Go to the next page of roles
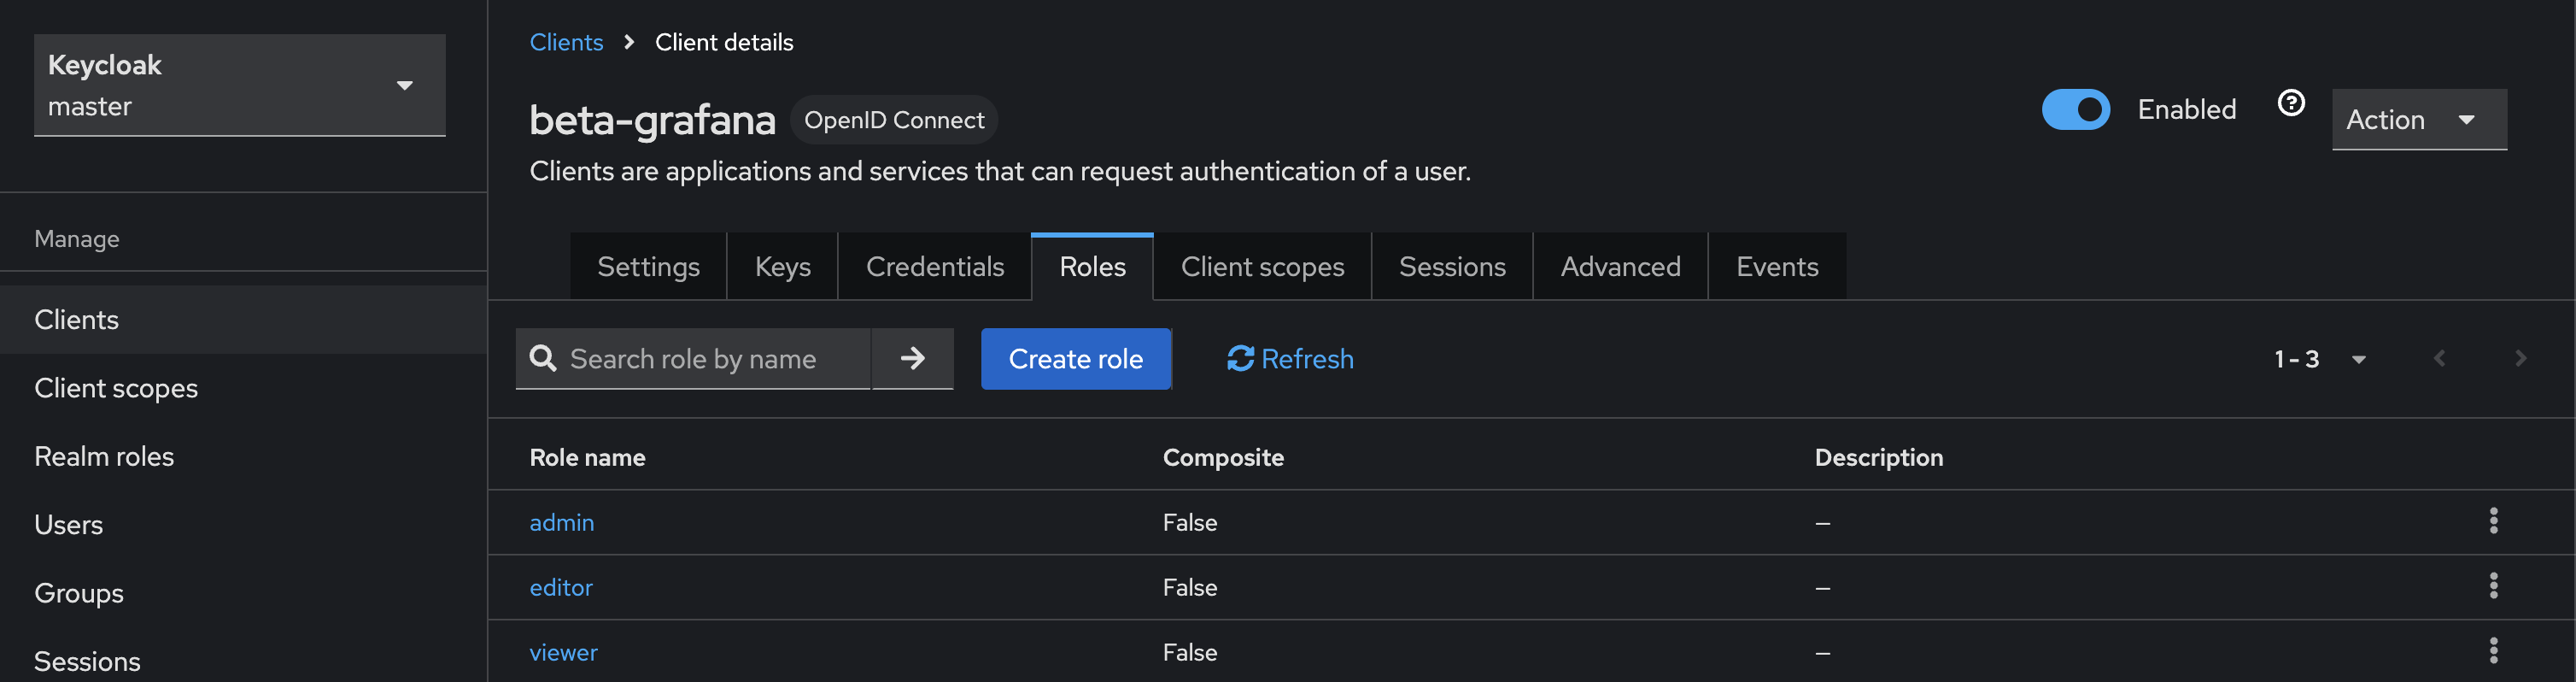The image size is (2576, 682). coord(2520,358)
